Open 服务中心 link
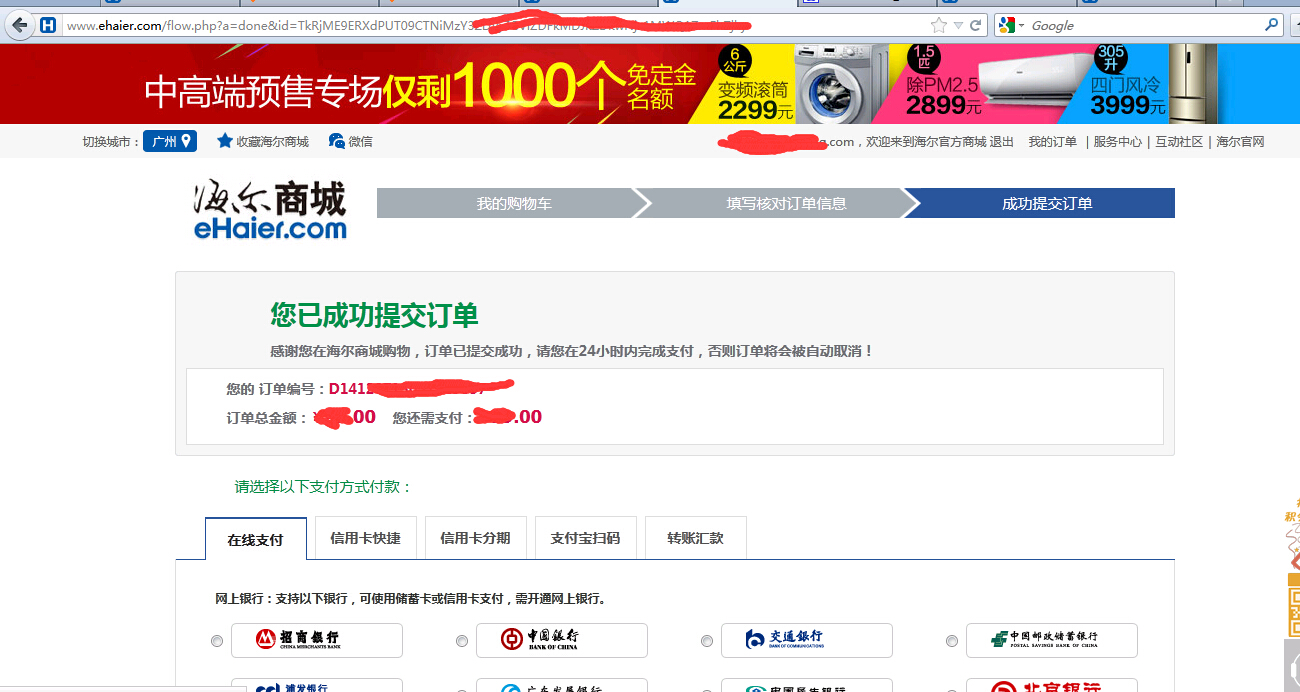Image resolution: width=1300 pixels, height=692 pixels. 1117,142
